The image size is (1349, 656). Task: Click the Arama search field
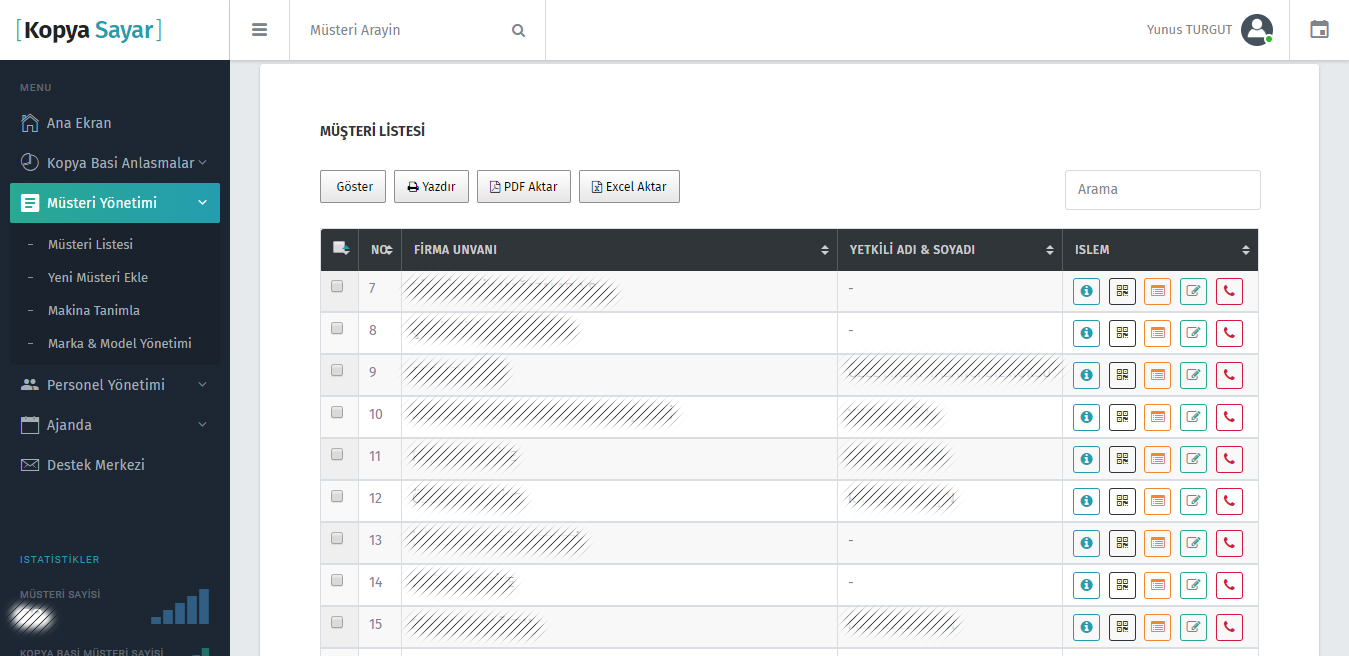tap(1162, 190)
